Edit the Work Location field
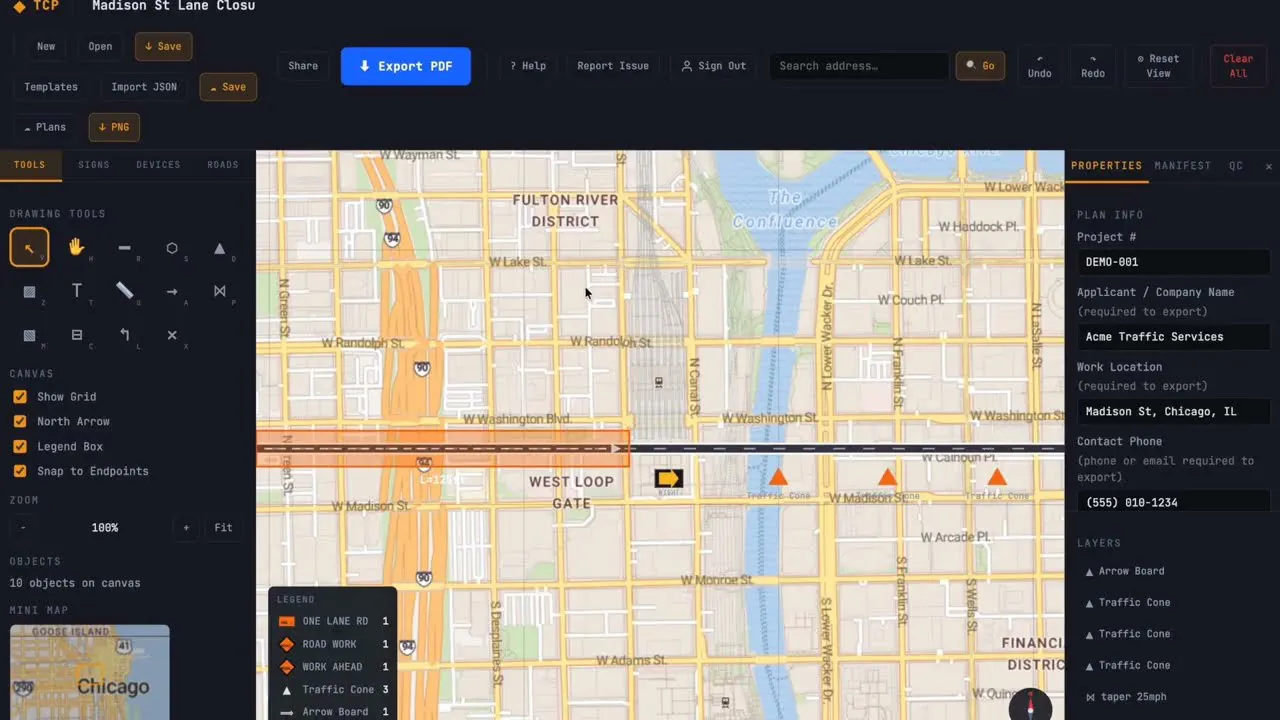 coord(1173,411)
